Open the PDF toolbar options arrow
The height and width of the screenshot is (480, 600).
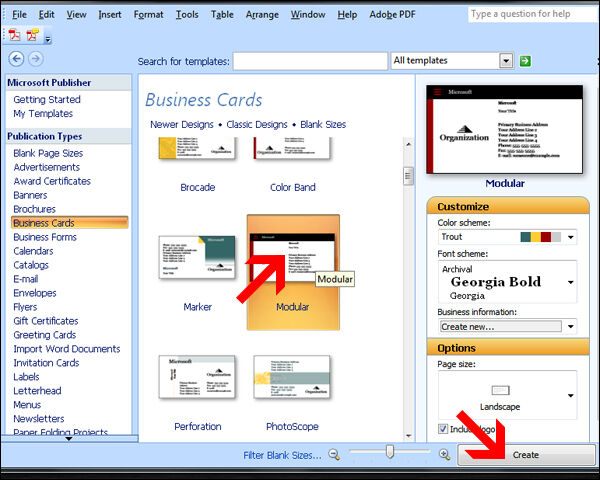pyautogui.click(x=48, y=39)
